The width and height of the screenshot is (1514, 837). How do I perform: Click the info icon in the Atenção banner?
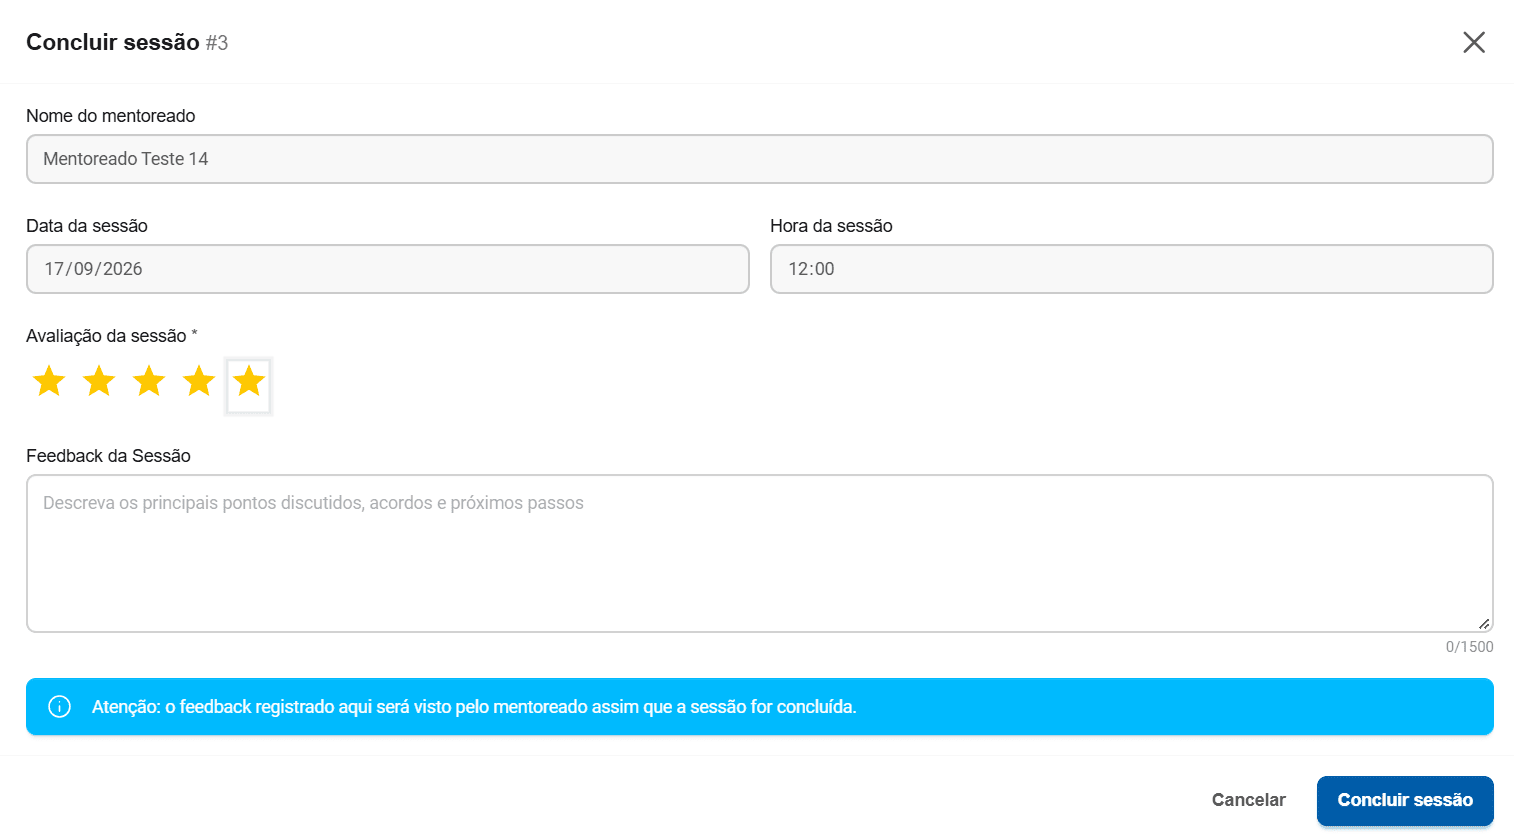pos(60,707)
